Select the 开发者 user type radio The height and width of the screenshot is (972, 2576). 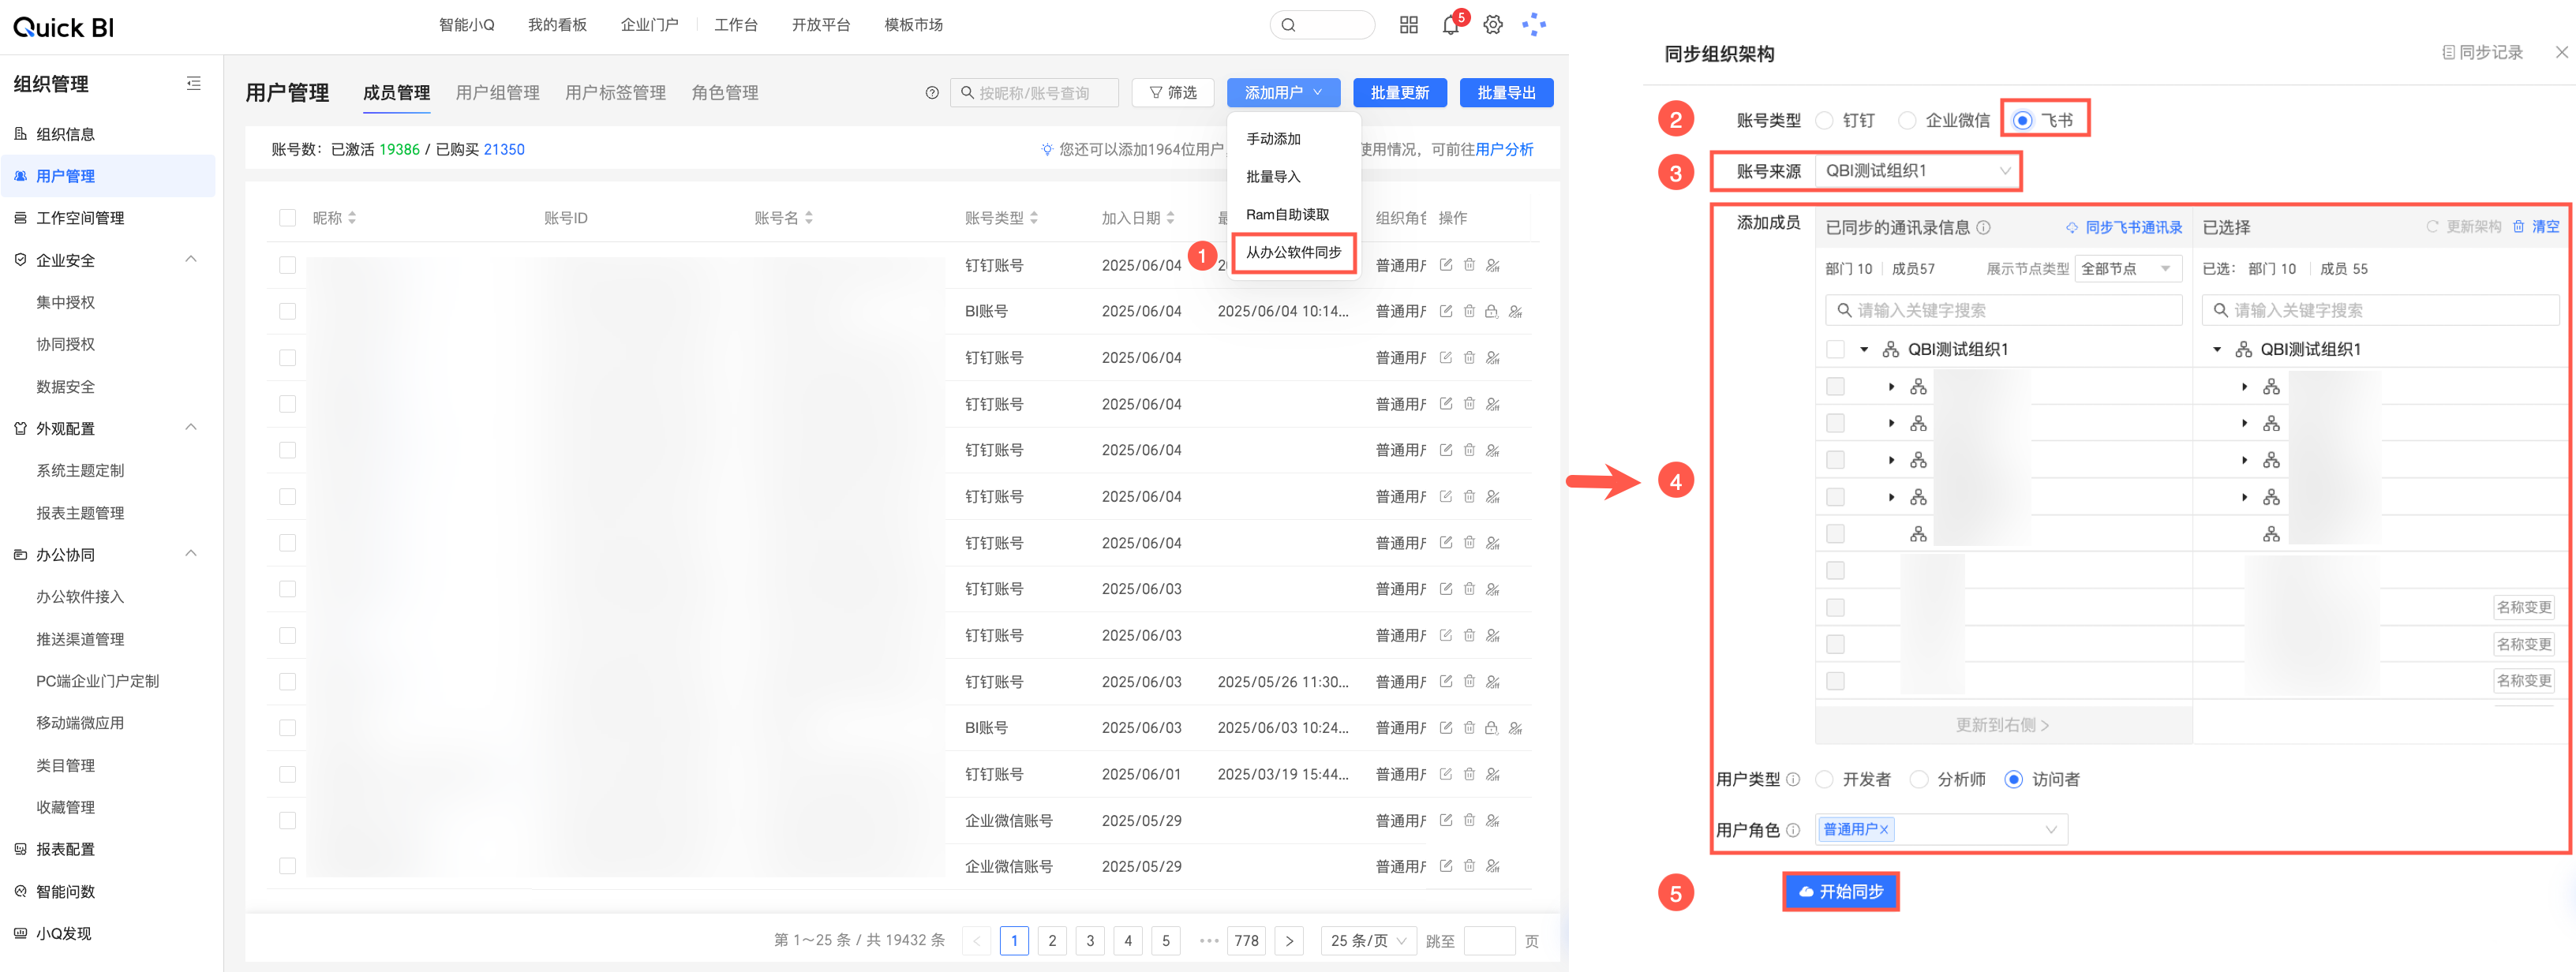point(1825,779)
